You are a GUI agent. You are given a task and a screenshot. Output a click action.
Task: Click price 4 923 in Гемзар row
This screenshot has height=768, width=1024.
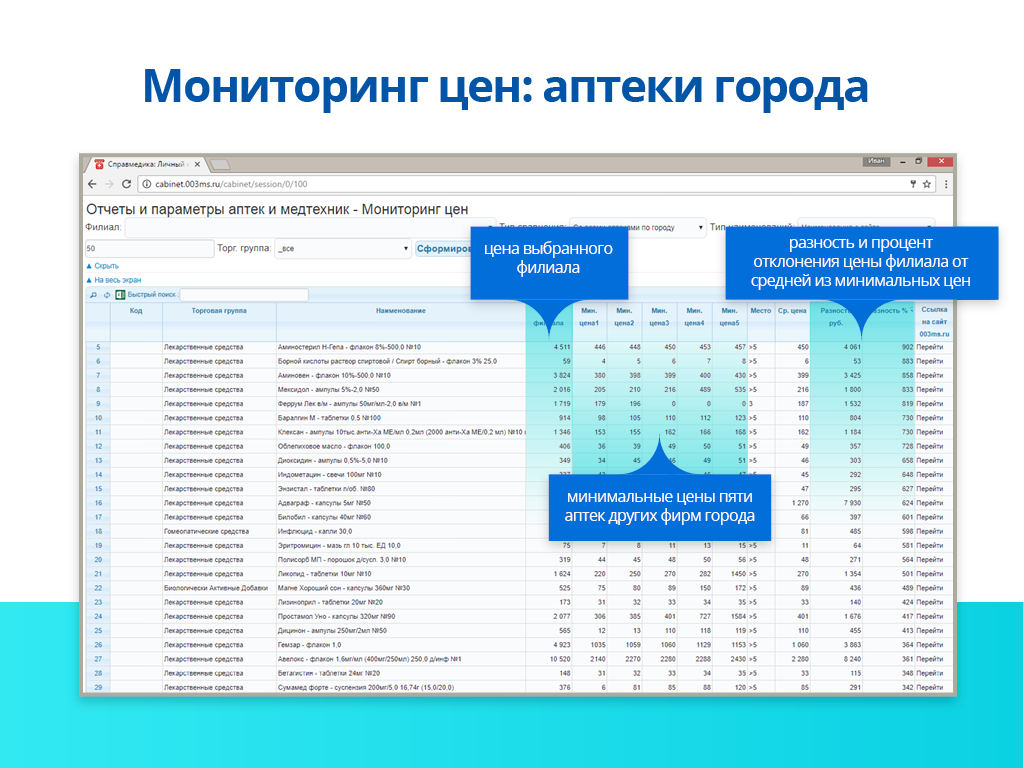click(x=561, y=645)
